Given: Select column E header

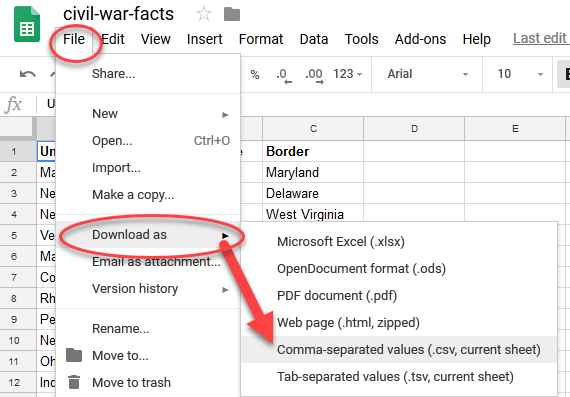Looking at the screenshot, I should [515, 129].
